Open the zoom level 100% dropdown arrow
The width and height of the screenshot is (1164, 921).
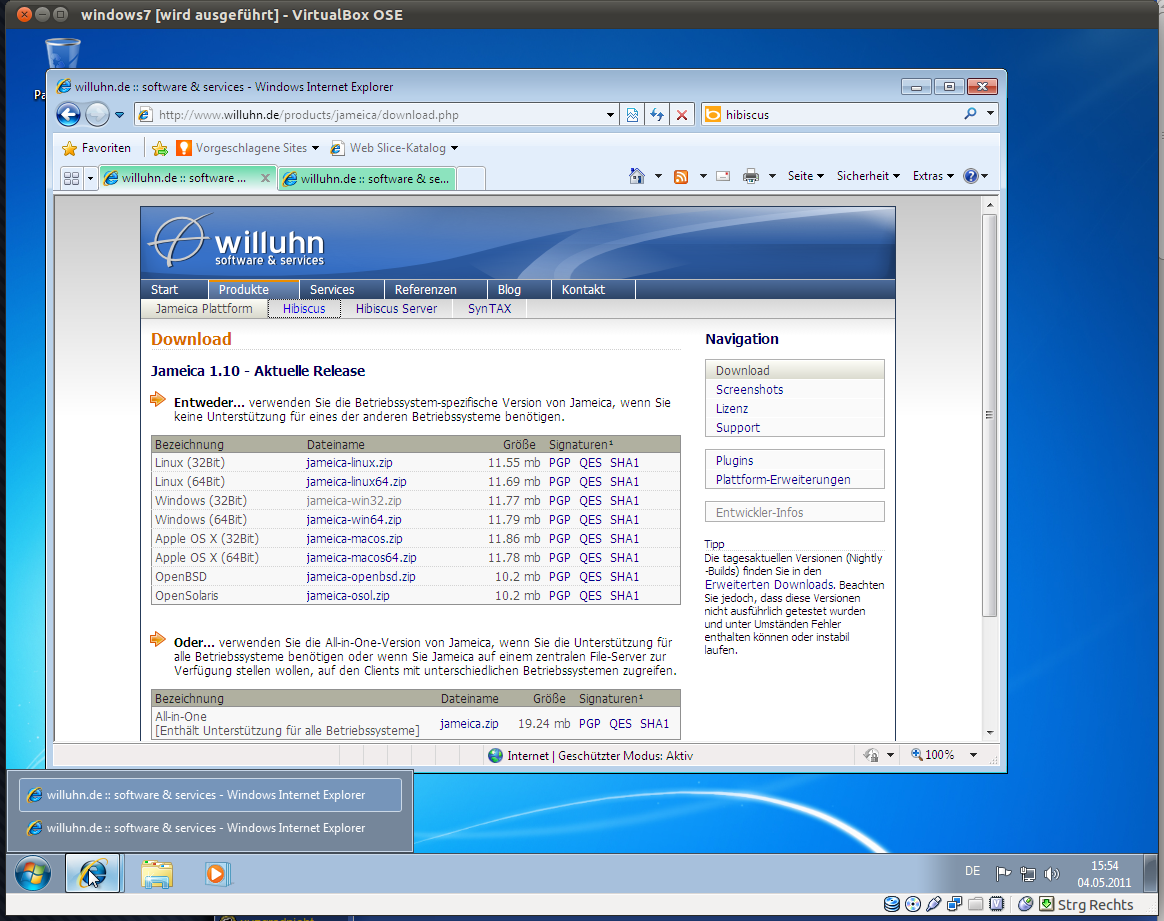tap(973, 755)
